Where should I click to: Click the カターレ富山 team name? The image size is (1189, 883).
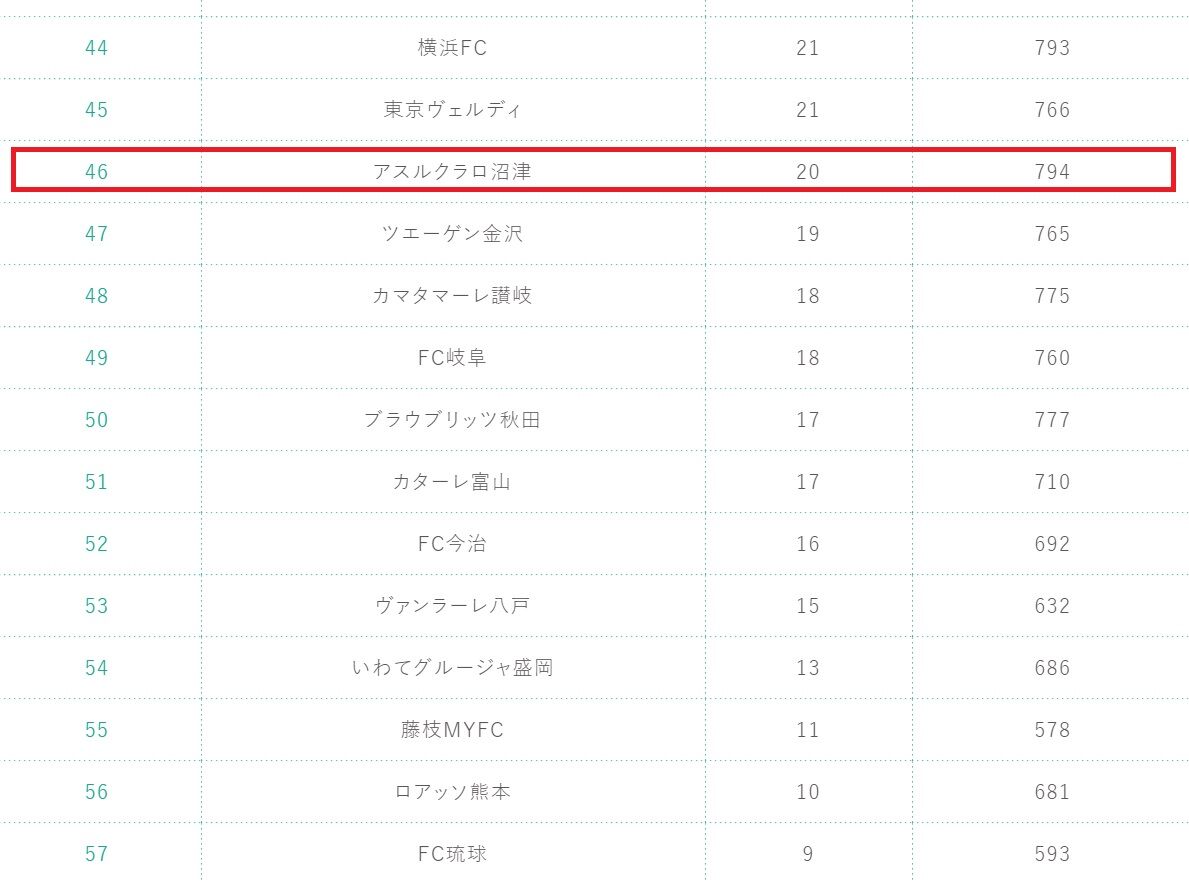click(x=452, y=482)
